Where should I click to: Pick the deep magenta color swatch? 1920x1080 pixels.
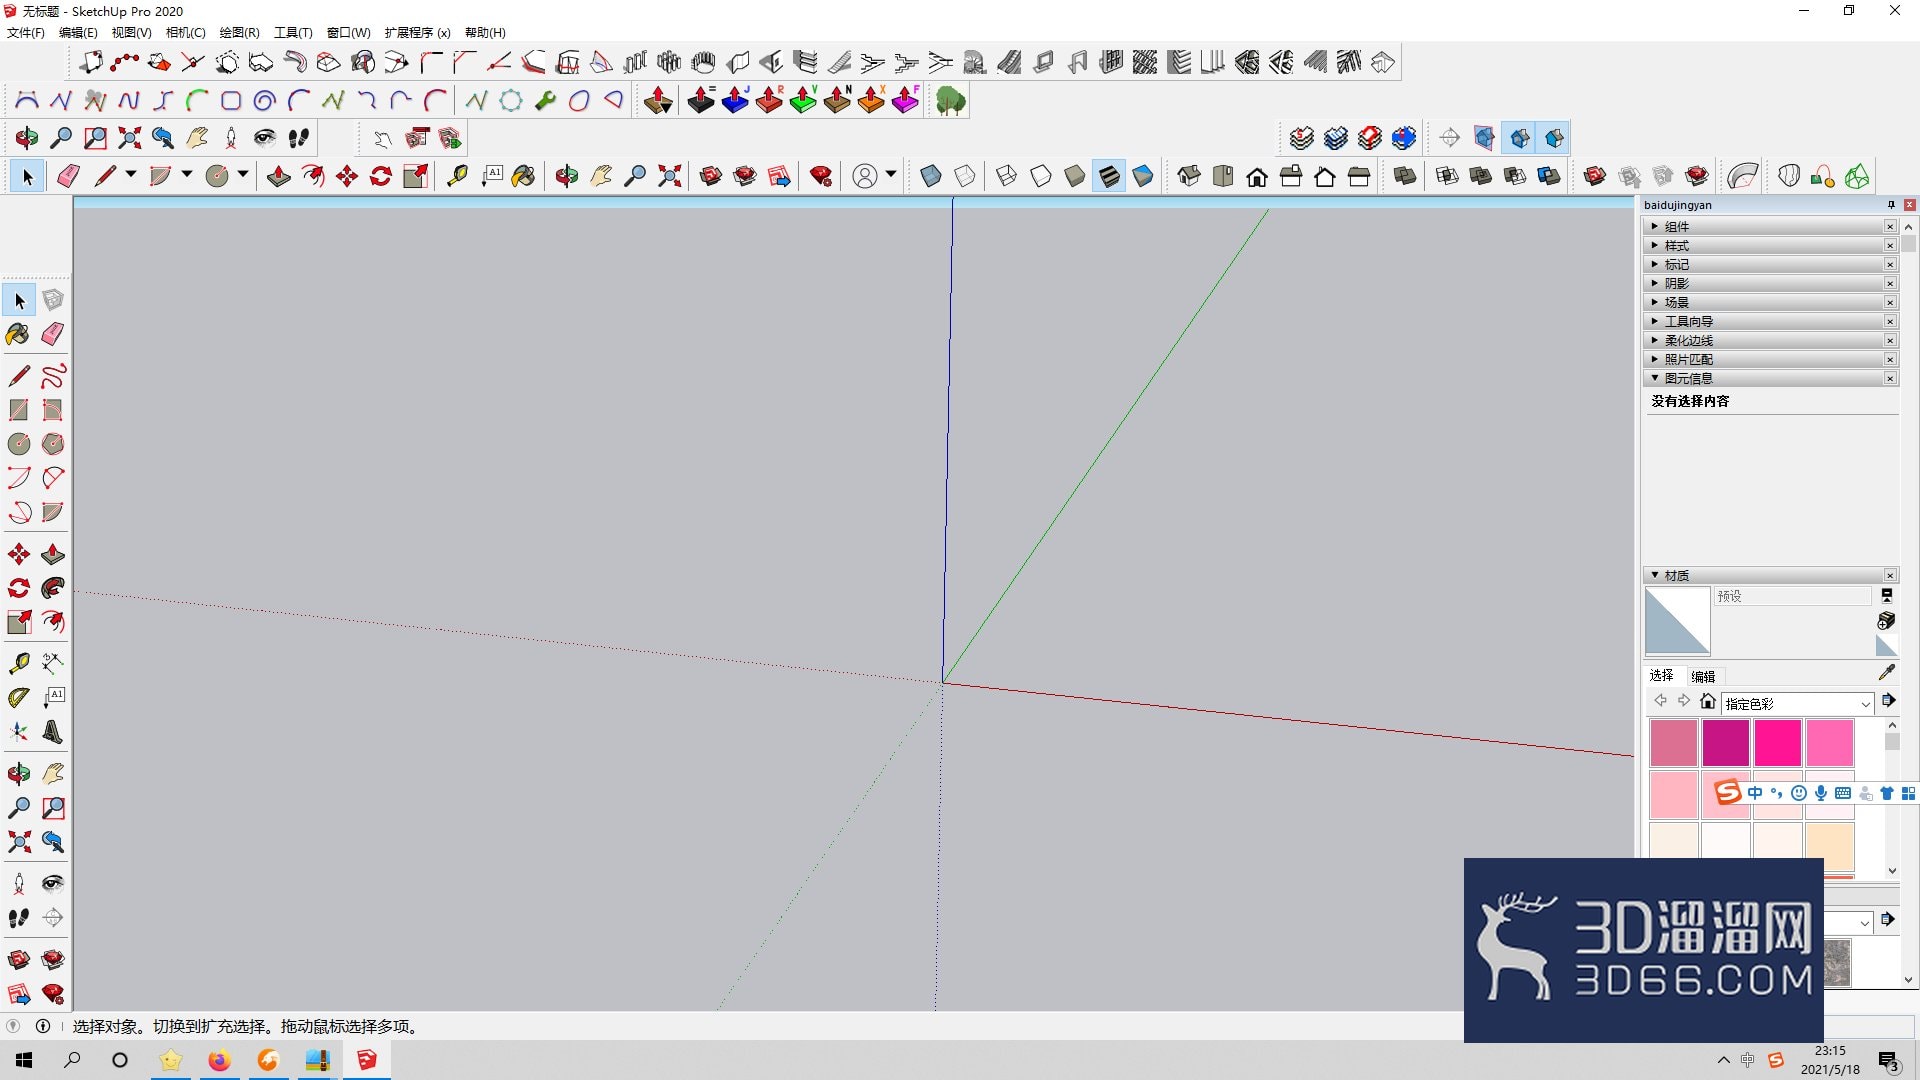click(1725, 743)
